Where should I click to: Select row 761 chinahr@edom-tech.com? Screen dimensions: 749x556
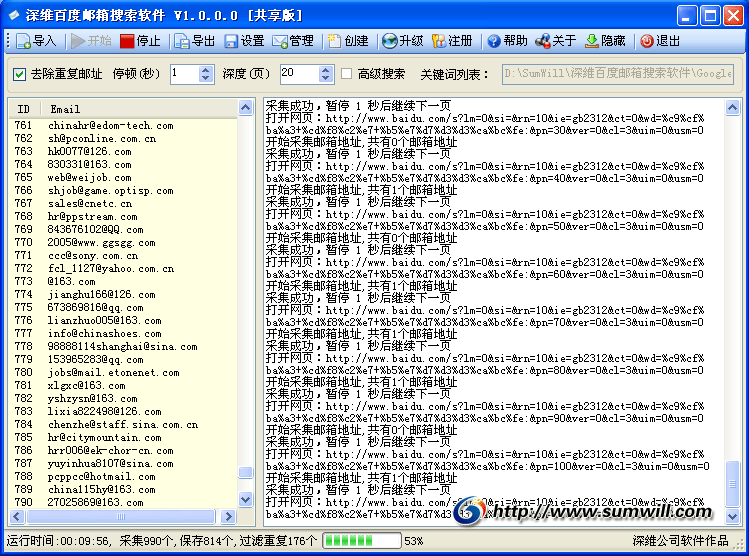(123, 126)
